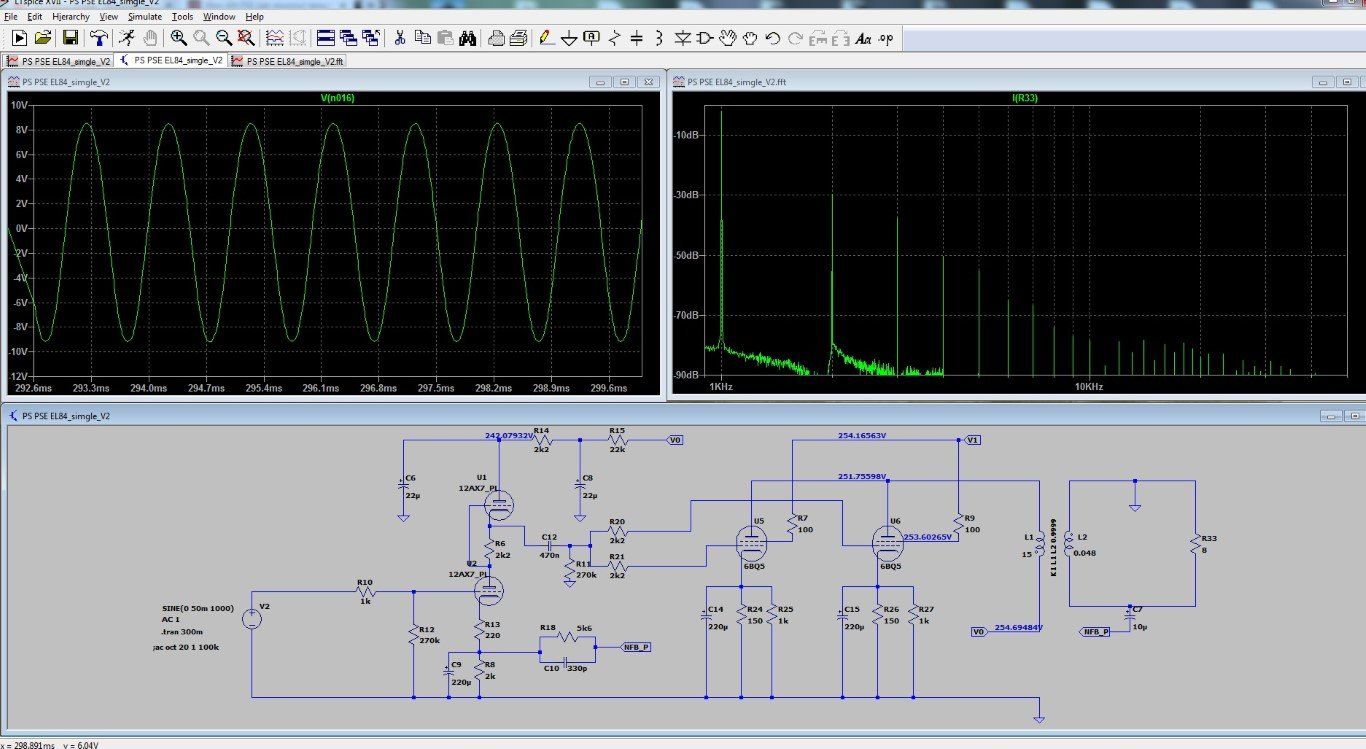The width and height of the screenshot is (1366, 749).
Task: Click the New Schematic toolbar icon
Action: [19, 38]
